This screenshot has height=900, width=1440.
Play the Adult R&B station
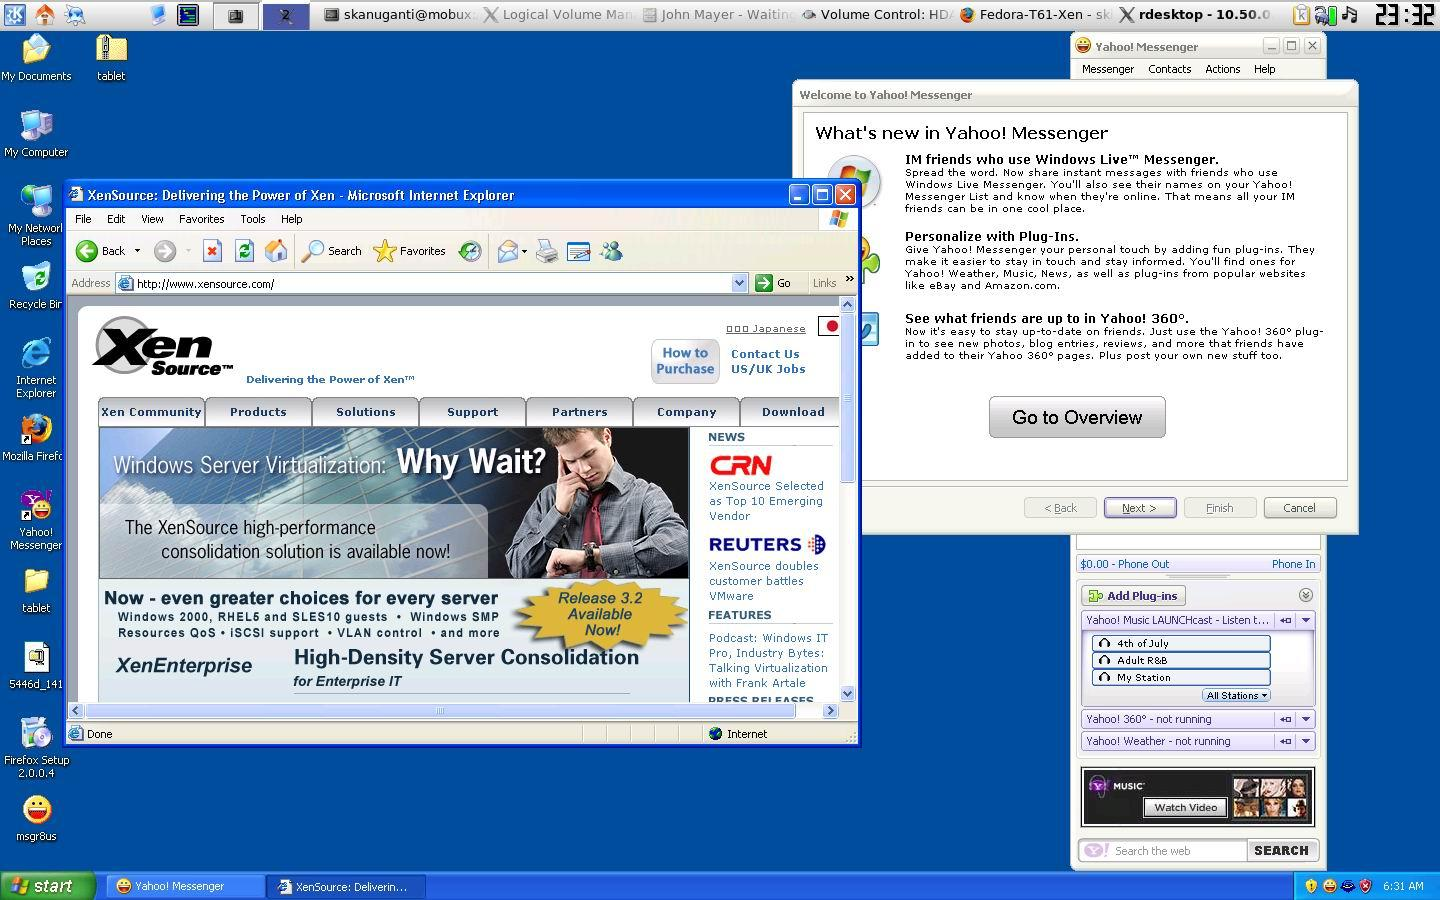click(x=1181, y=660)
